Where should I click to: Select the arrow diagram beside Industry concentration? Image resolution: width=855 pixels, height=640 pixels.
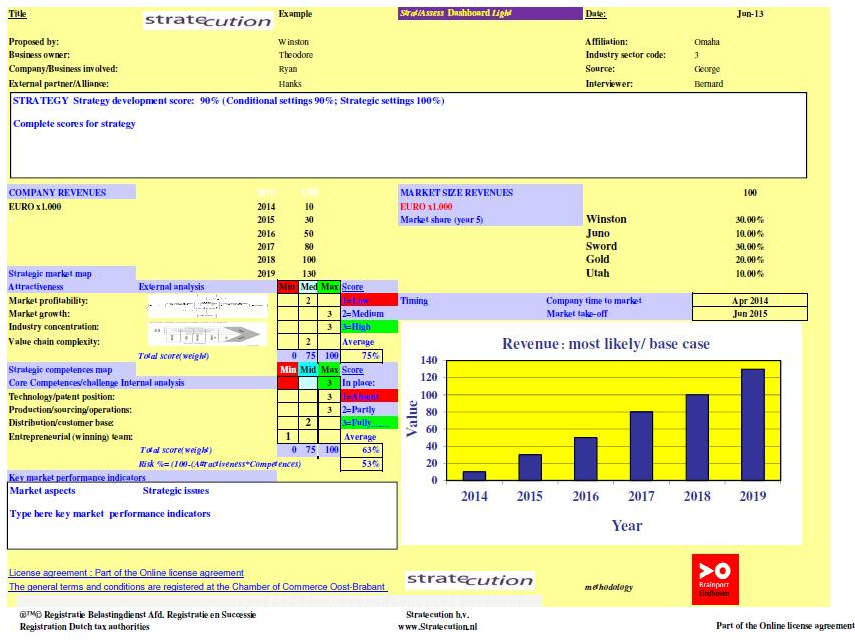(x=209, y=333)
